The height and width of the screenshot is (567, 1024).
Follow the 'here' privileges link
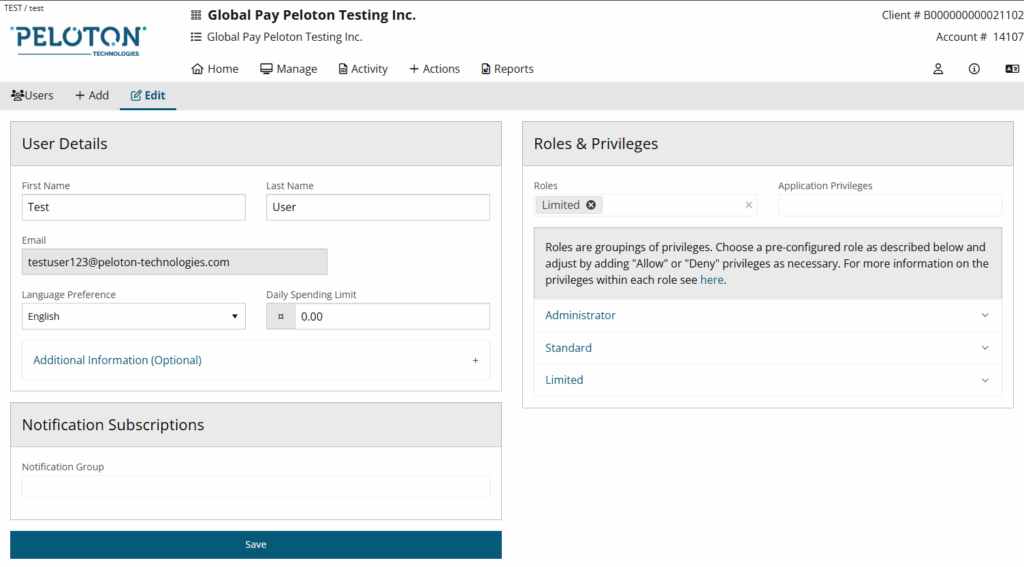click(711, 280)
